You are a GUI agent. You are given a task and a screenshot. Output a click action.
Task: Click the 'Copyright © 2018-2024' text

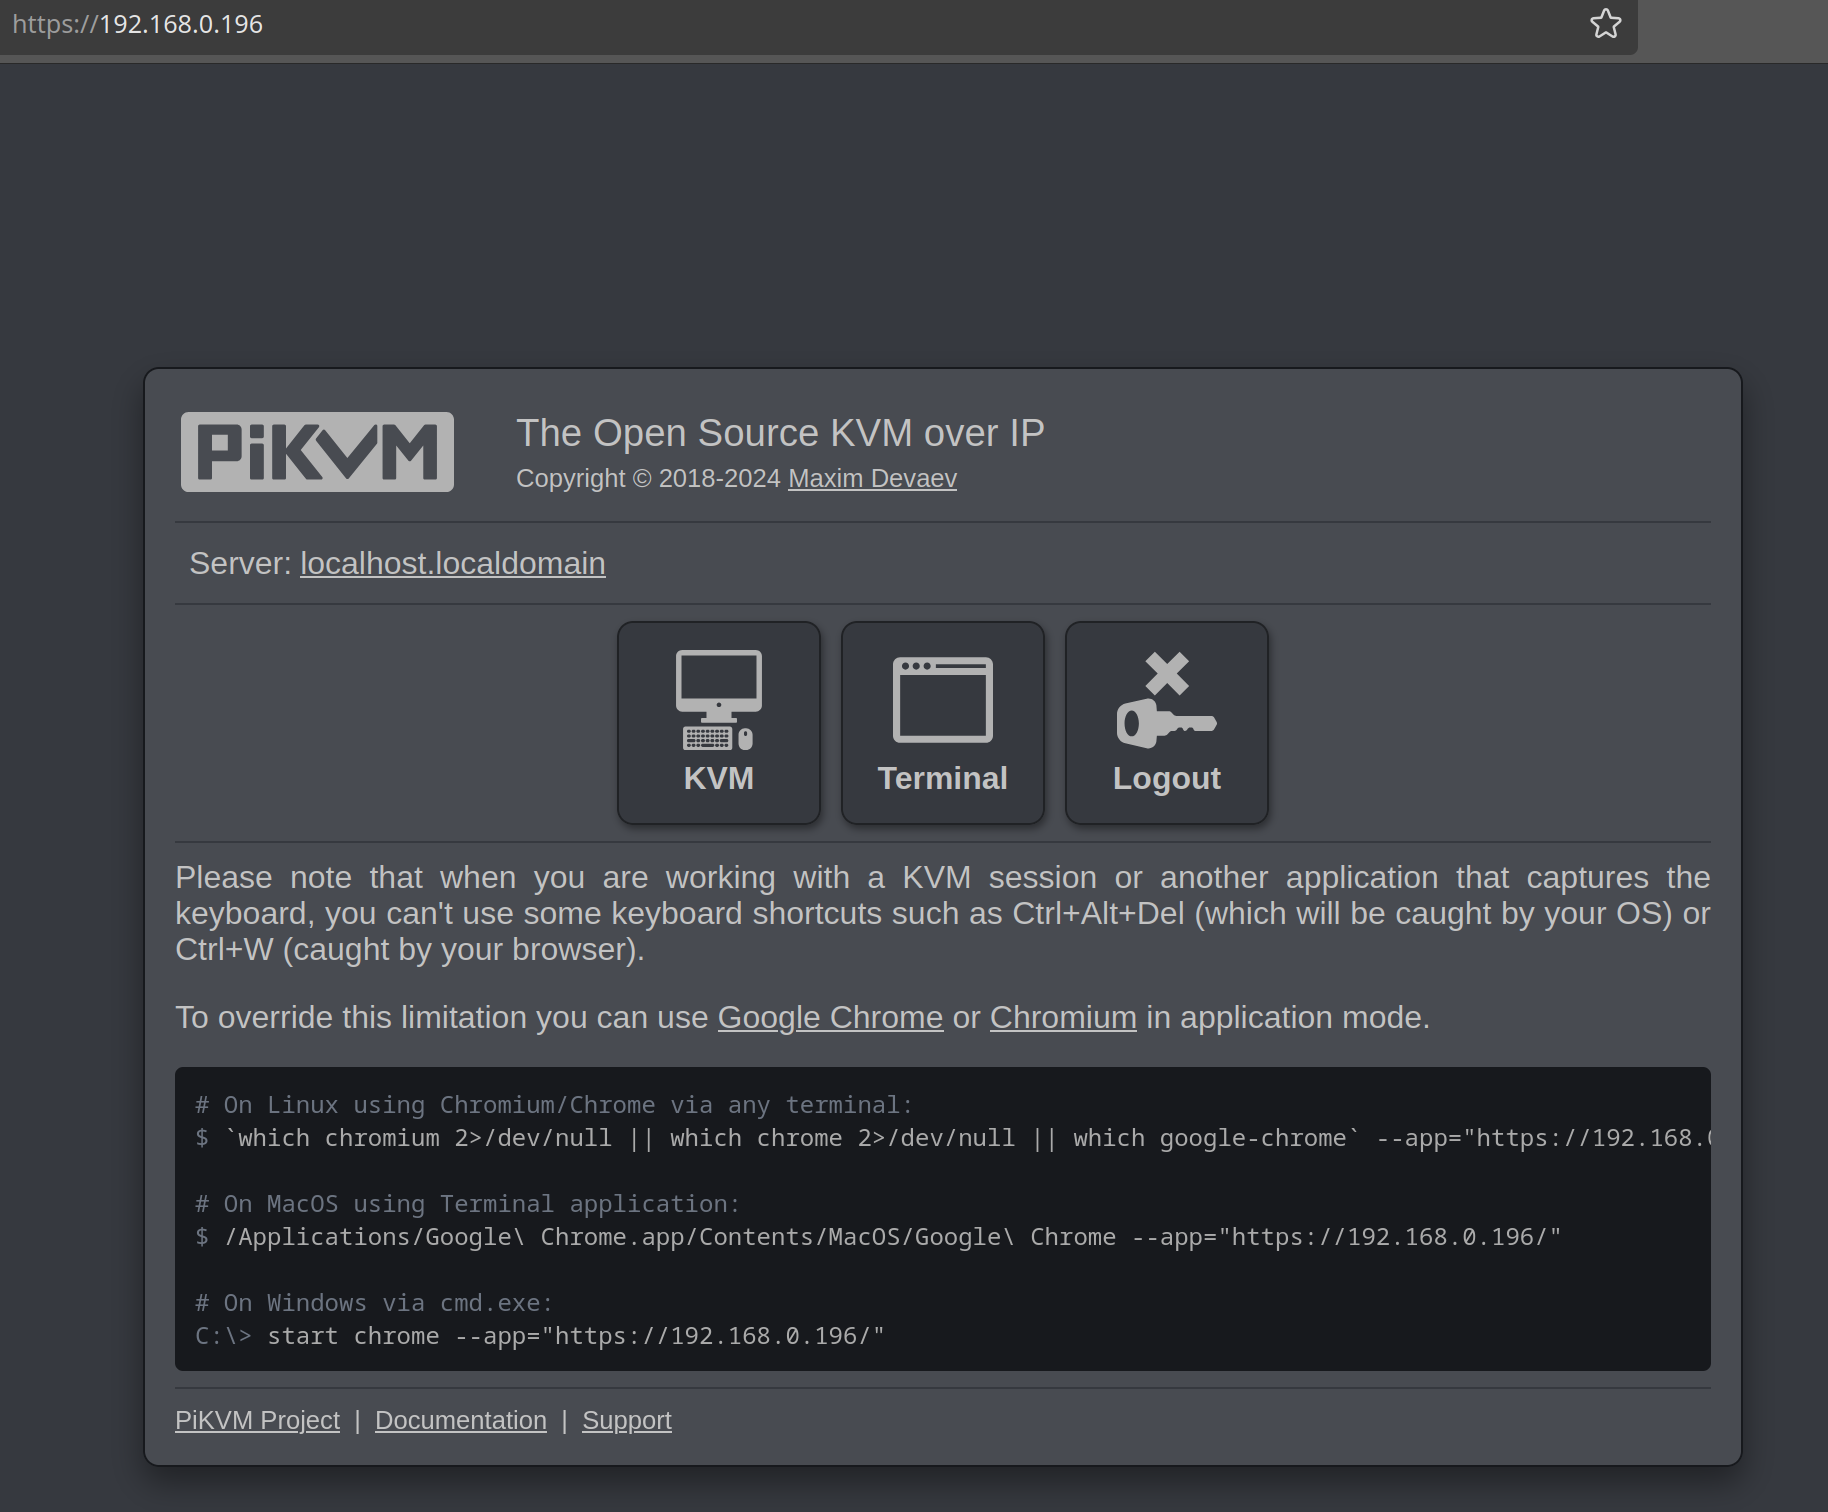click(648, 479)
